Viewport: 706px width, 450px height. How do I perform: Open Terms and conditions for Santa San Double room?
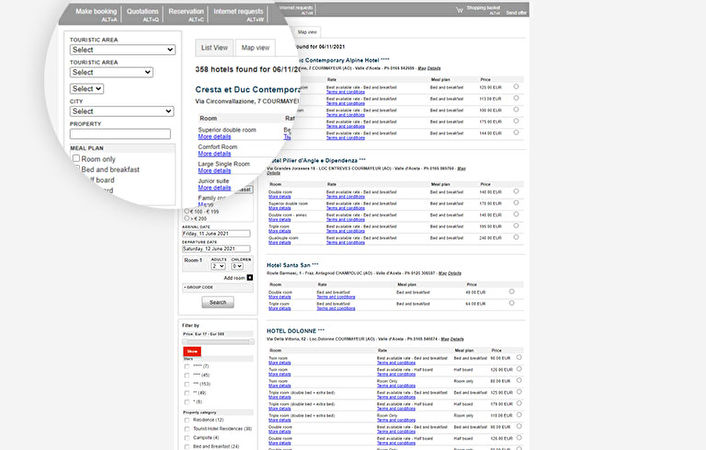pos(336,297)
